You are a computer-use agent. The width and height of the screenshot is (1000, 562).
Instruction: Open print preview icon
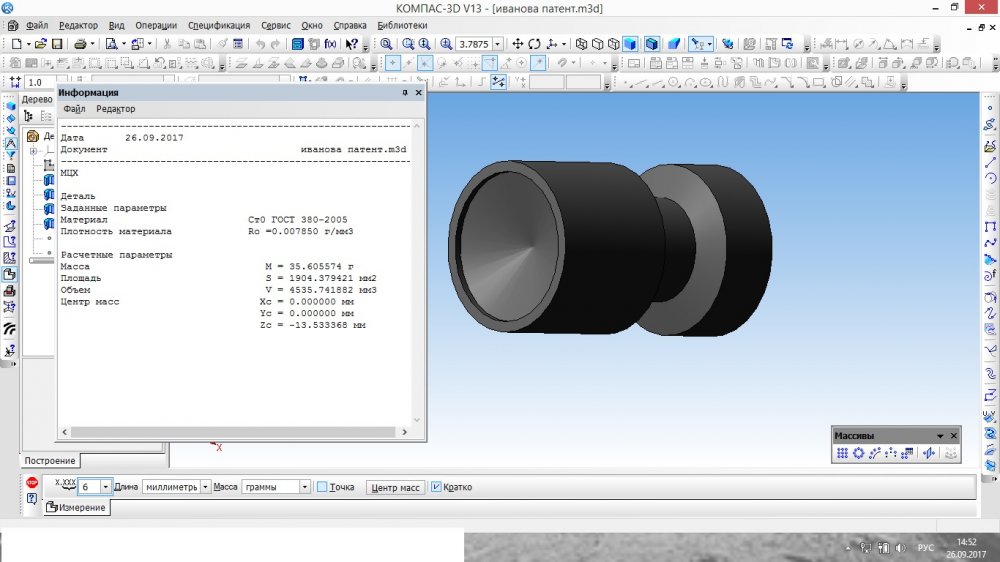(111, 44)
